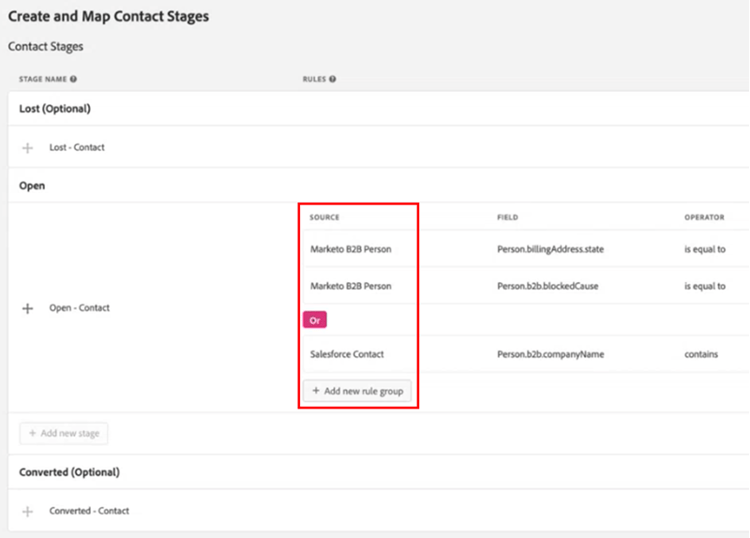Viewport: 750px width, 538px height.
Task: Toggle the pink Or operator badge
Action: (315, 320)
